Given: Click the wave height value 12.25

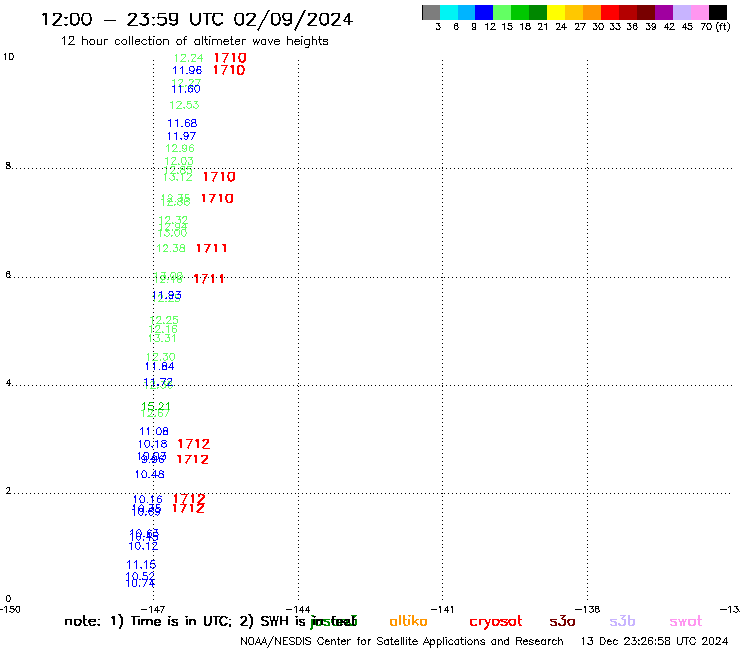Looking at the screenshot, I should tap(164, 320).
